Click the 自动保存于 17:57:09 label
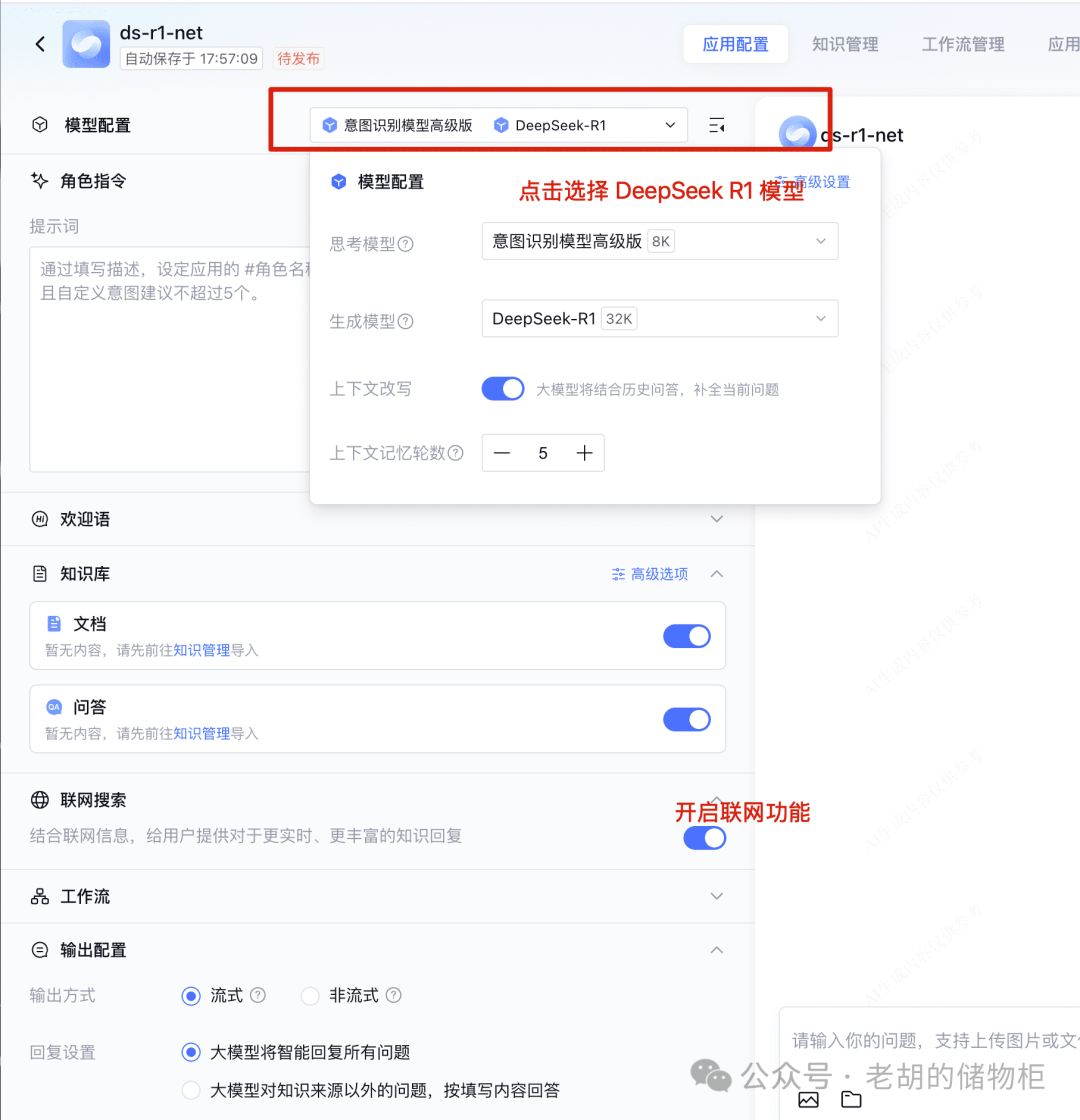This screenshot has width=1080, height=1120. pyautogui.click(x=191, y=59)
